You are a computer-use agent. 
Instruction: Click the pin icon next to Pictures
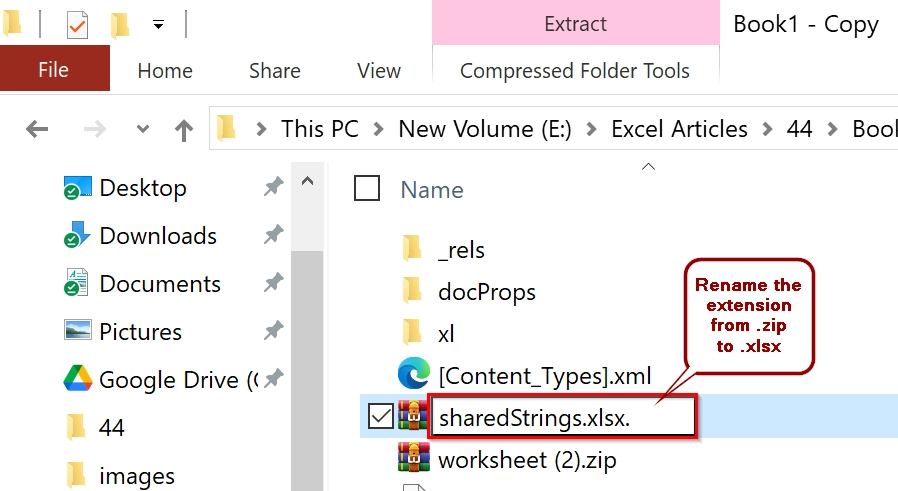coord(273,330)
